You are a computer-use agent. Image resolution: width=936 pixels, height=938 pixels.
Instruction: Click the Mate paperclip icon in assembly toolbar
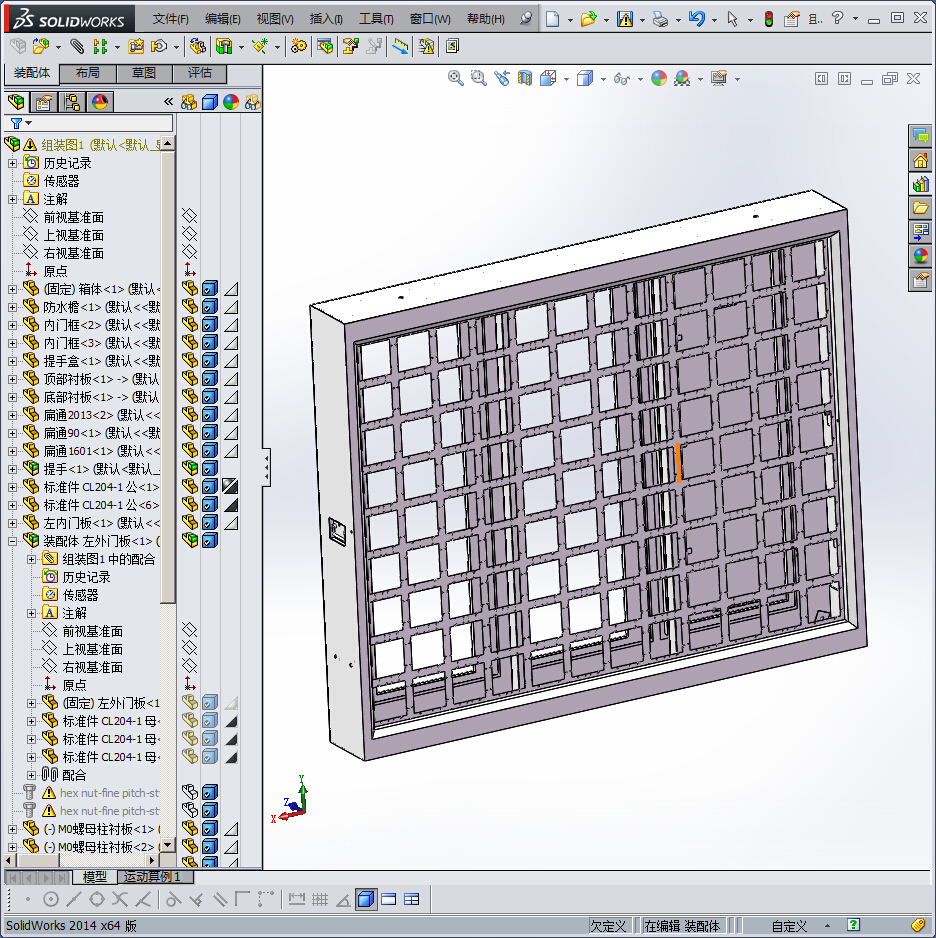click(77, 46)
